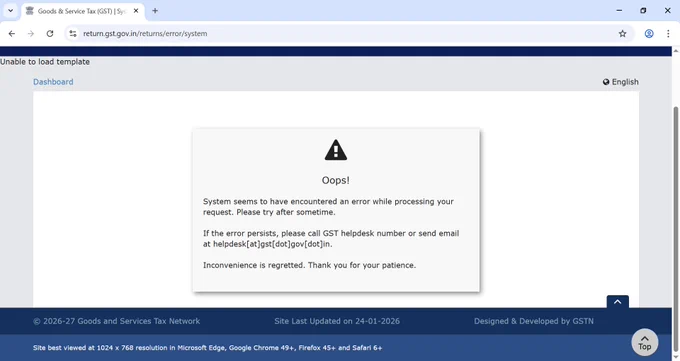
Task: Click the warning triangle icon
Action: pos(336,150)
